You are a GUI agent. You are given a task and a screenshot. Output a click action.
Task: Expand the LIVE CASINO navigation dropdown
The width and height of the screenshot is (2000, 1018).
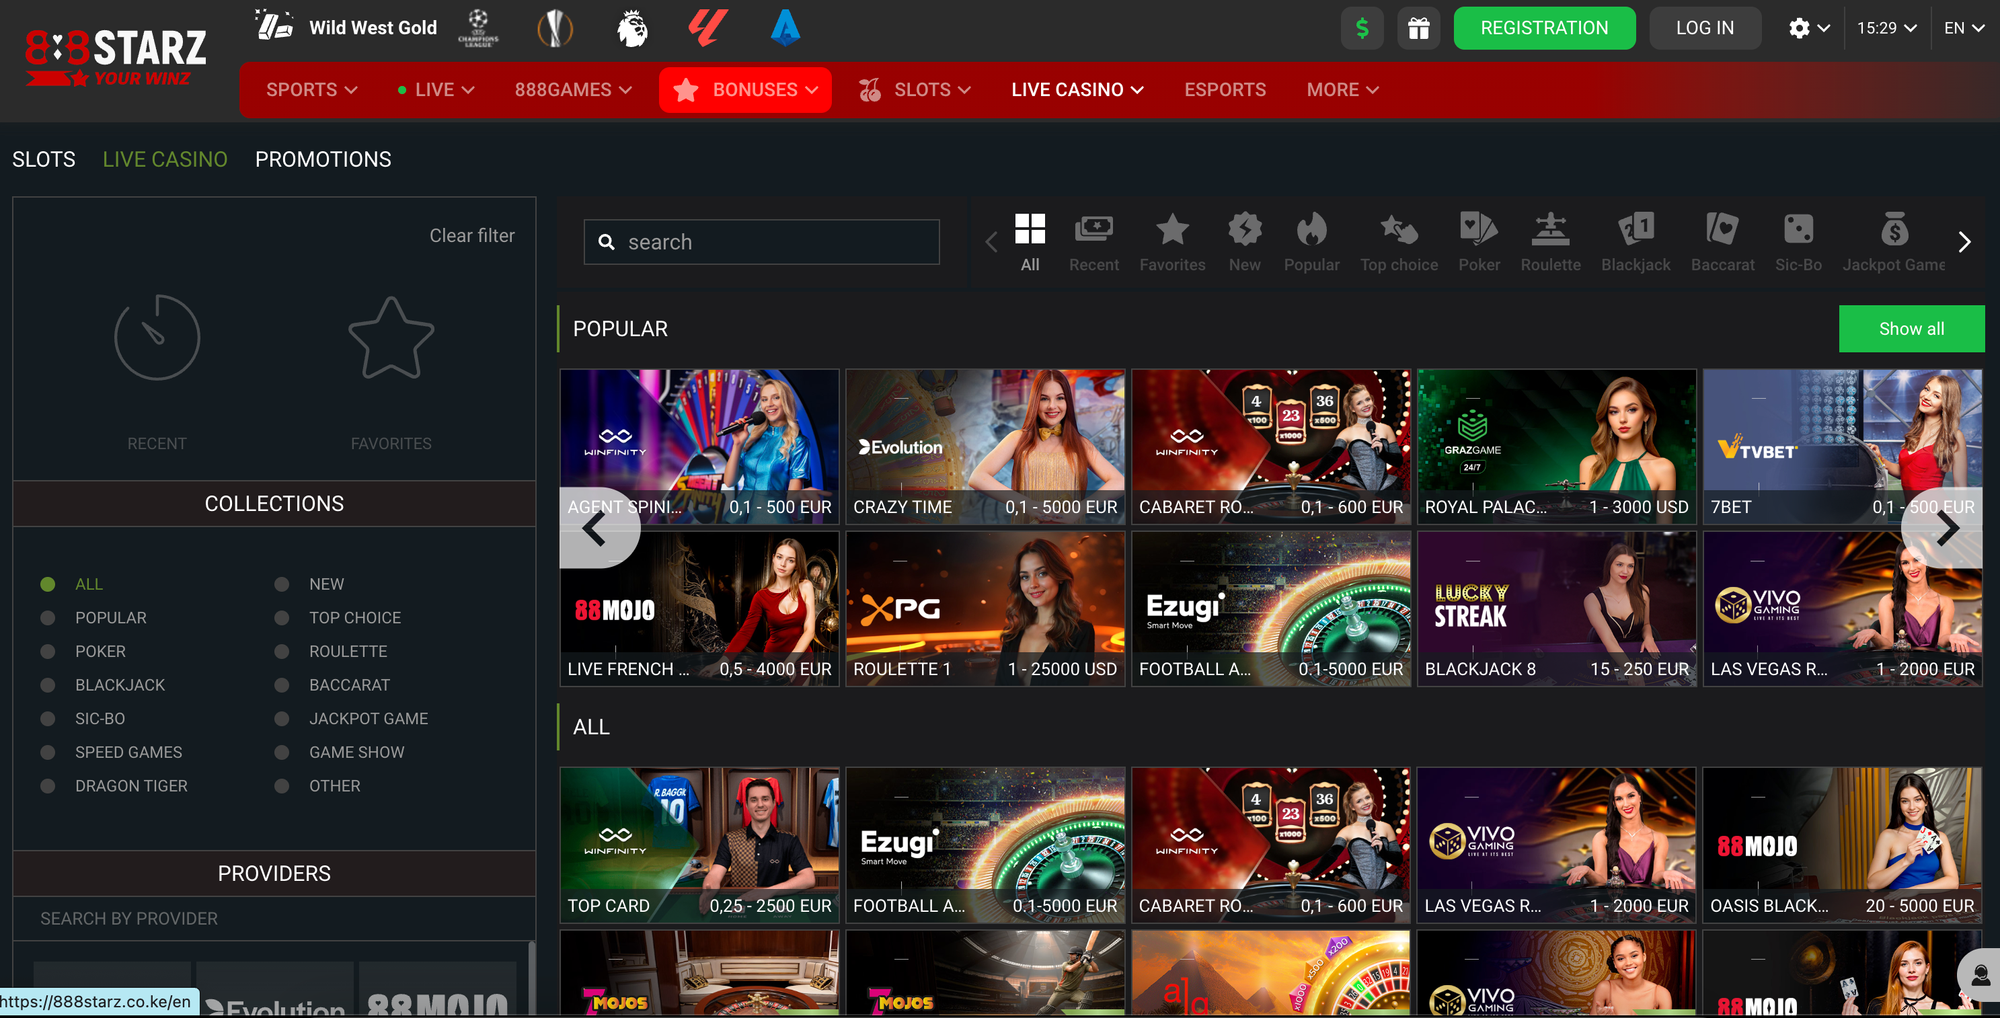click(x=1077, y=90)
